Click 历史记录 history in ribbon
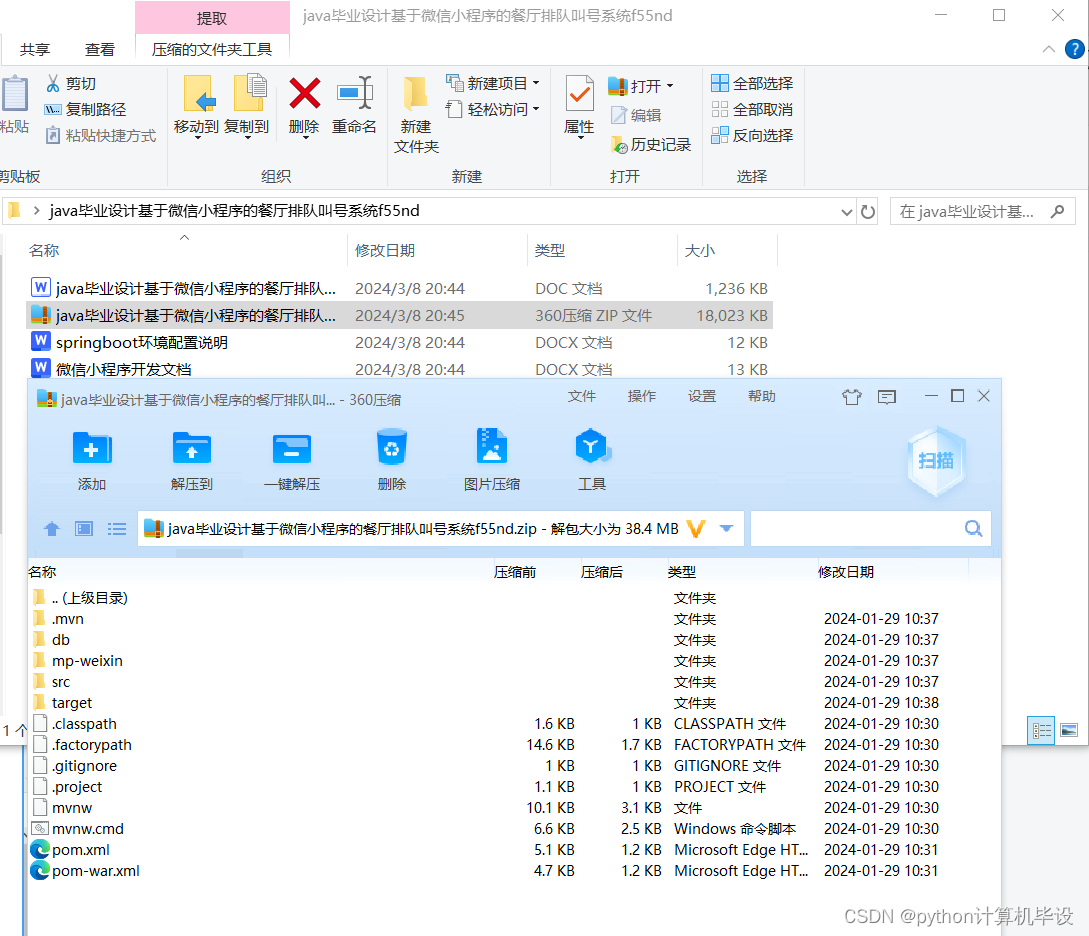This screenshot has height=936, width=1089. click(x=651, y=144)
